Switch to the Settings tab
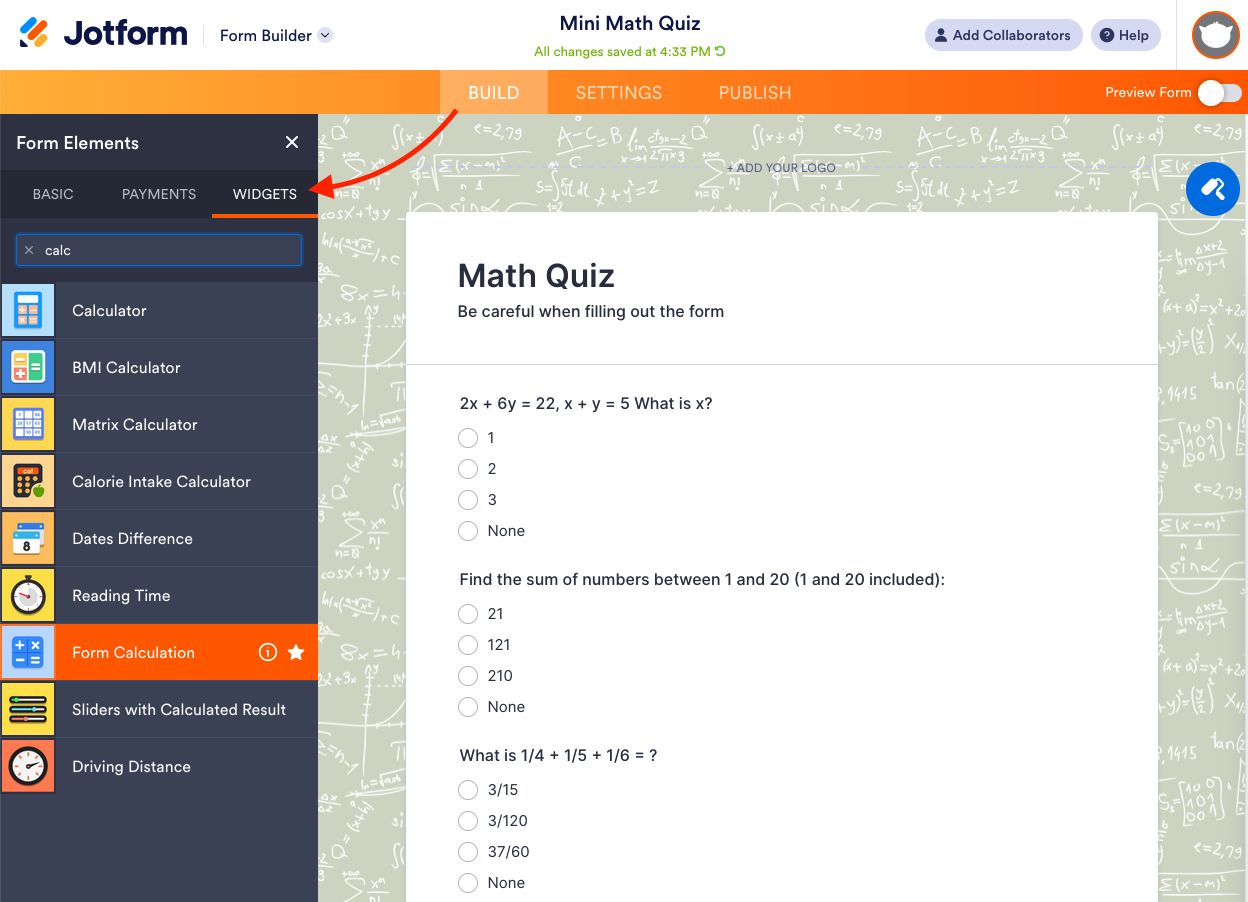This screenshot has height=902, width=1248. click(619, 93)
